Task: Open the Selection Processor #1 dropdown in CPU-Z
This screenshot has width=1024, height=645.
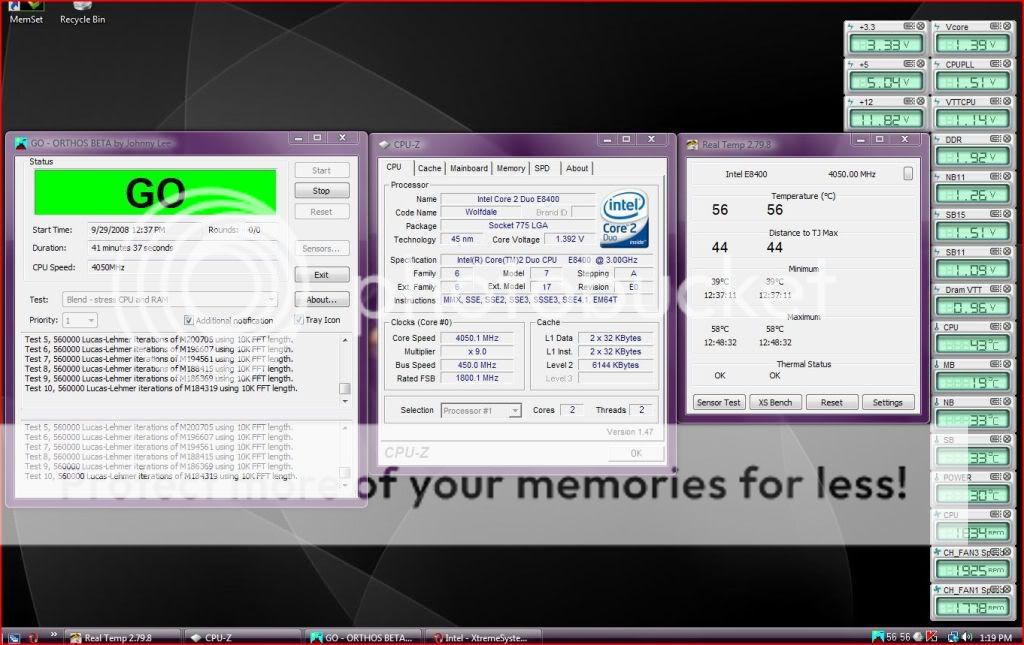Action: [481, 411]
